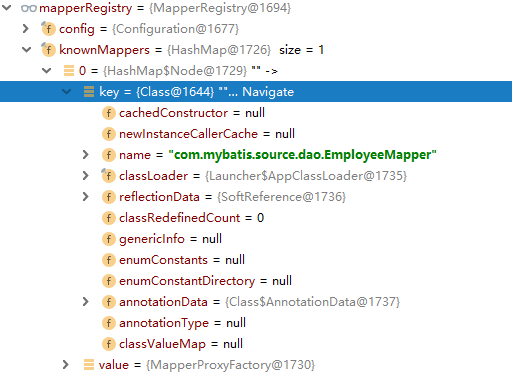Expand the value MapperProxyFactory node
This screenshot has width=512, height=383.
[66, 365]
